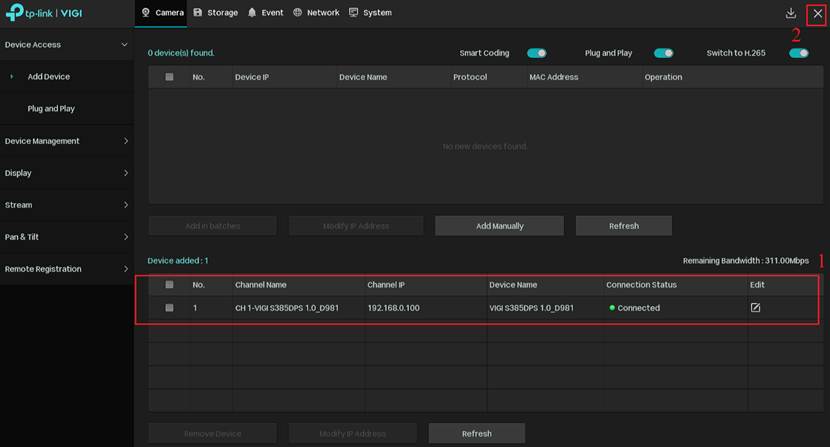Disable the Plug and Play switch
830x447 pixels.
point(663,53)
